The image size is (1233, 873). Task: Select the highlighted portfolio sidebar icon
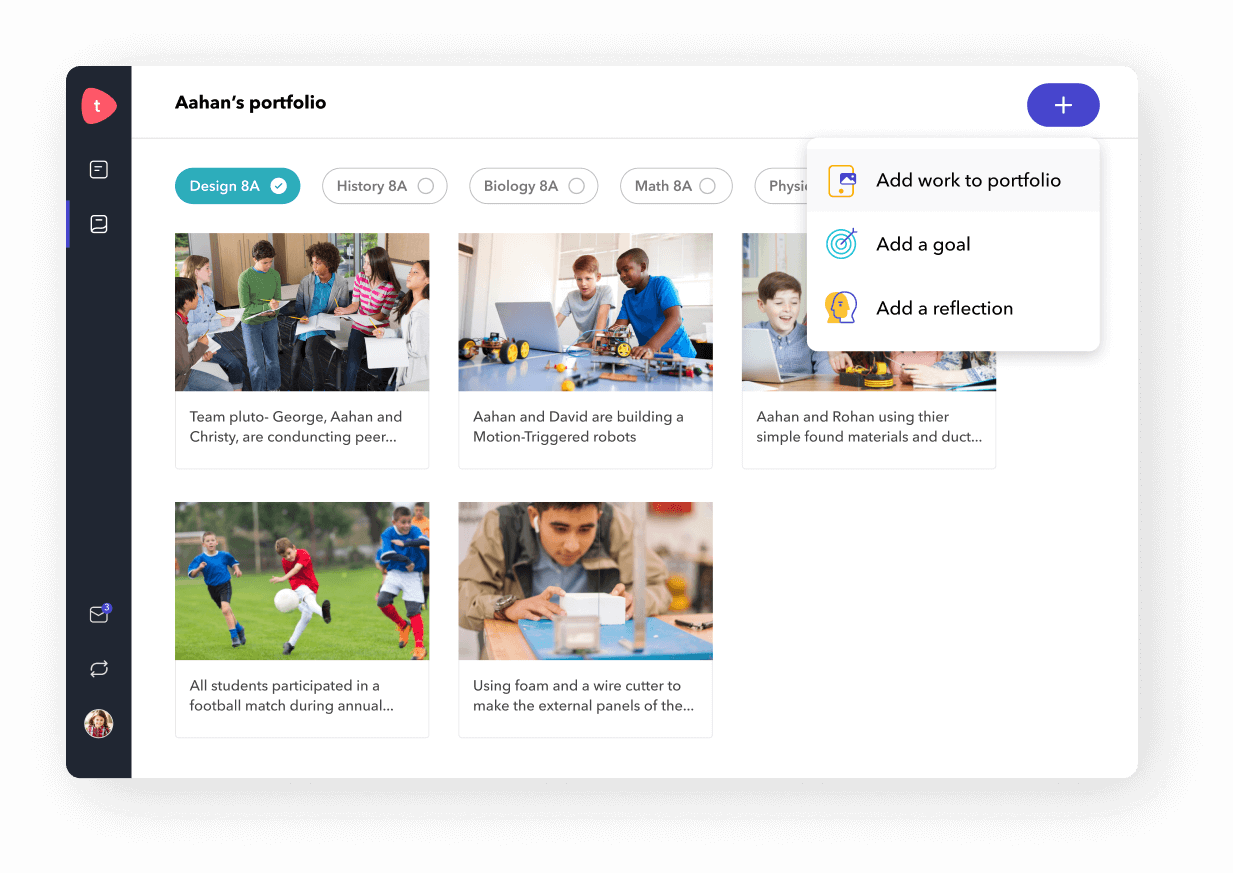(99, 224)
